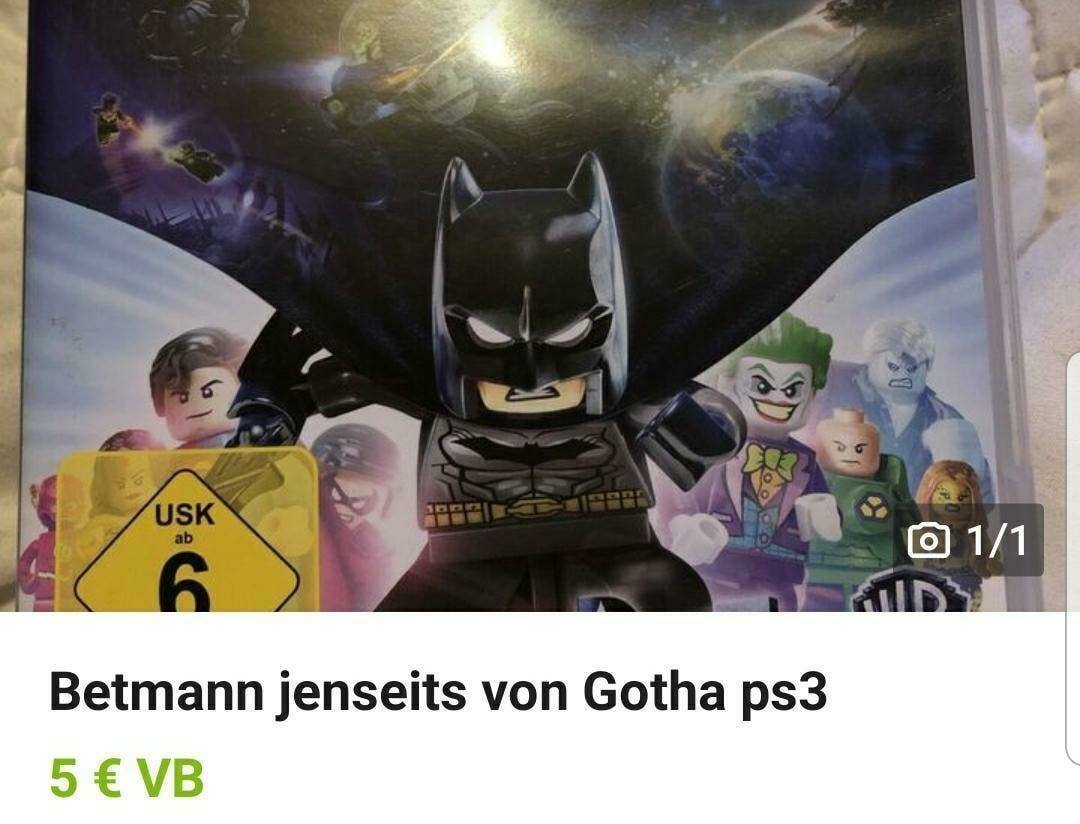1080x824 pixels.
Task: Click the Superman minifigure's face
Action: 196,393
